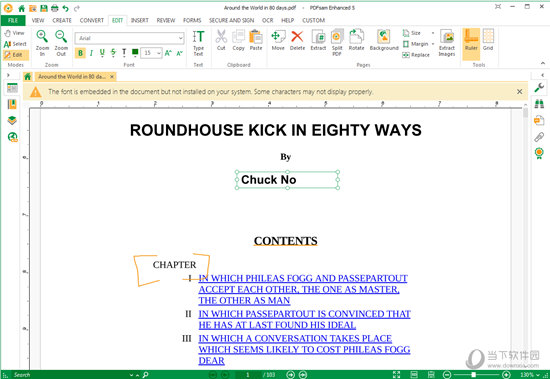Open the bookmarks panel in left sidebar
This screenshot has width=550, height=379.
(x=12, y=104)
